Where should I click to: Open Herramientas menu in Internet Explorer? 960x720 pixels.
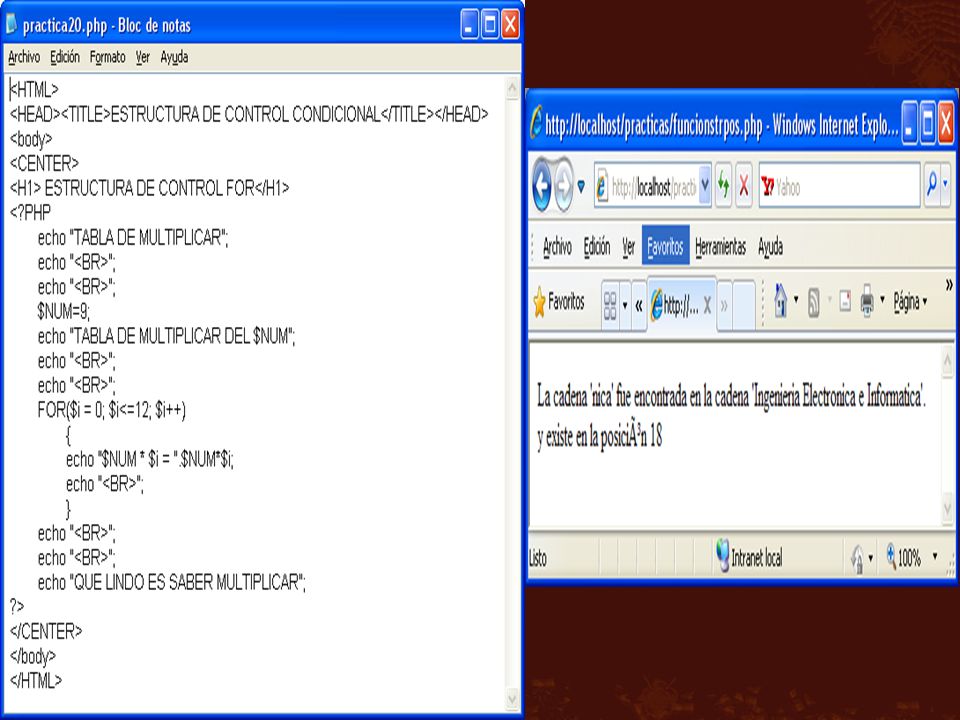[721, 247]
